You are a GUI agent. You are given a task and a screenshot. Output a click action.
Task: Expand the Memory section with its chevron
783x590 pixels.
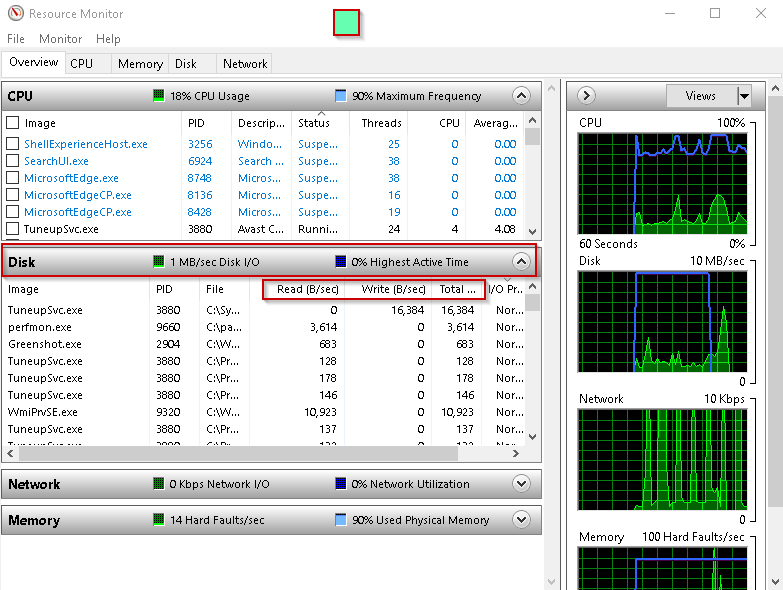pos(521,520)
